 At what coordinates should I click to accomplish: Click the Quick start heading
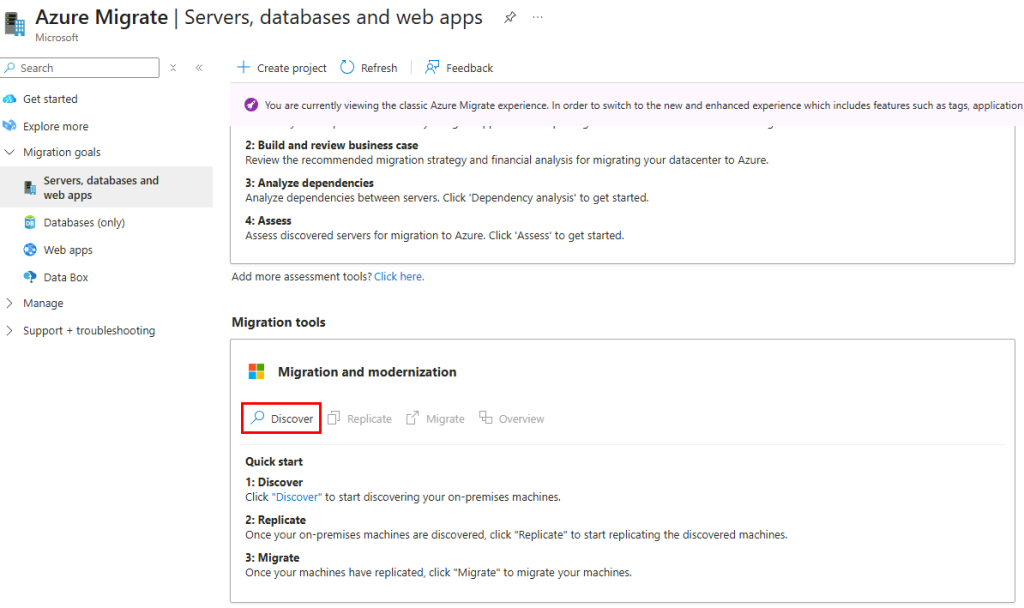274,462
